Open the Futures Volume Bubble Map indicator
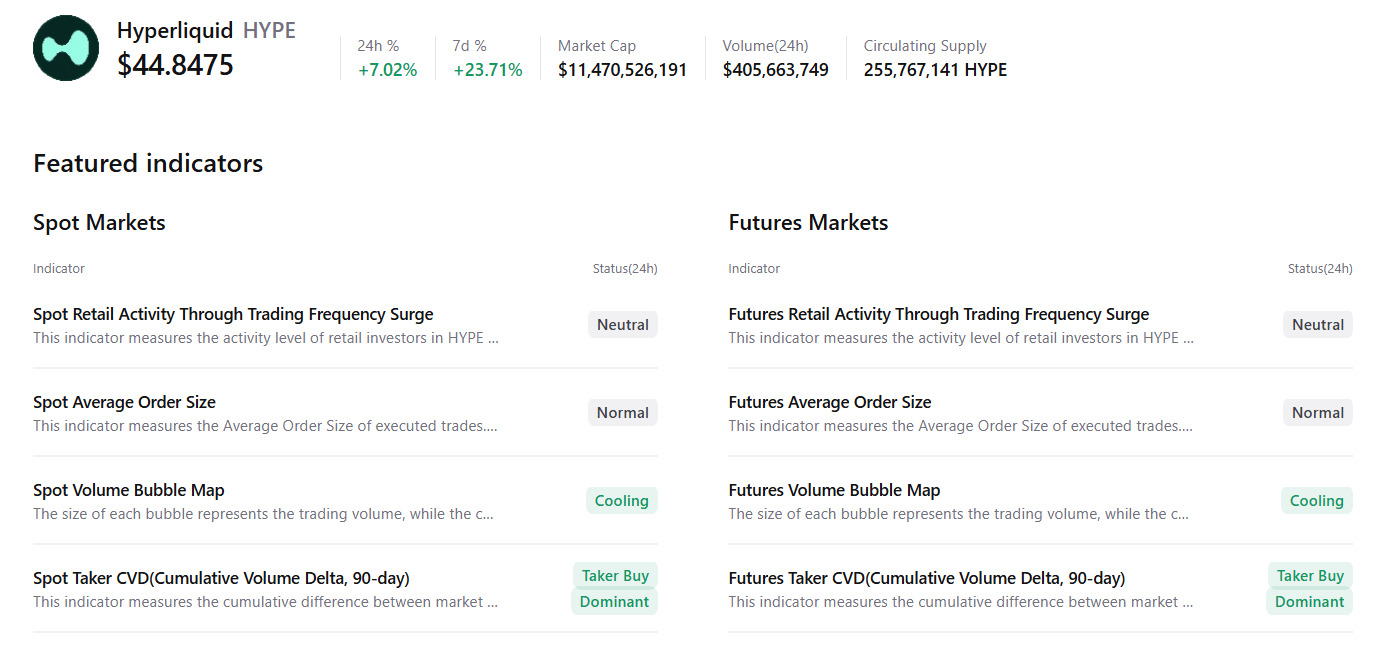 pyautogui.click(x=834, y=490)
